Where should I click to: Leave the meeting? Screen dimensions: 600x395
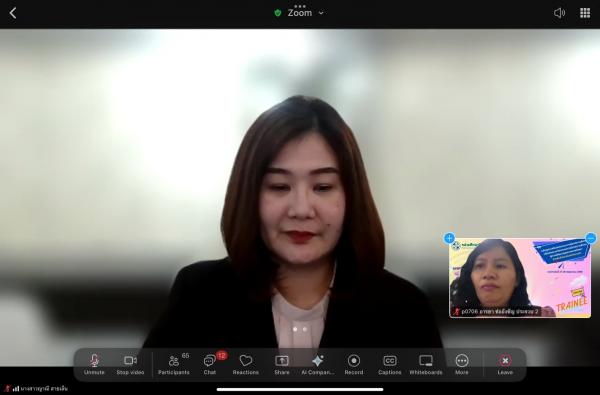tap(505, 364)
